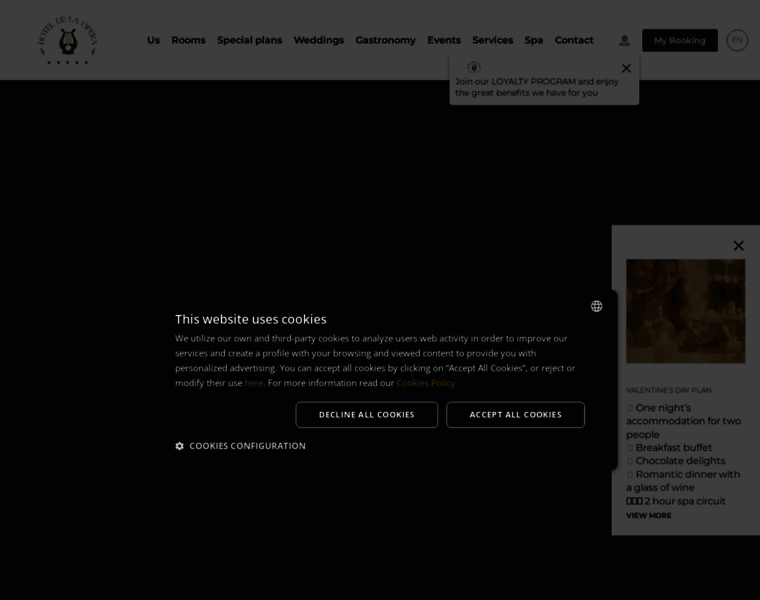
Task: Accept all cookies
Action: pyautogui.click(x=515, y=415)
